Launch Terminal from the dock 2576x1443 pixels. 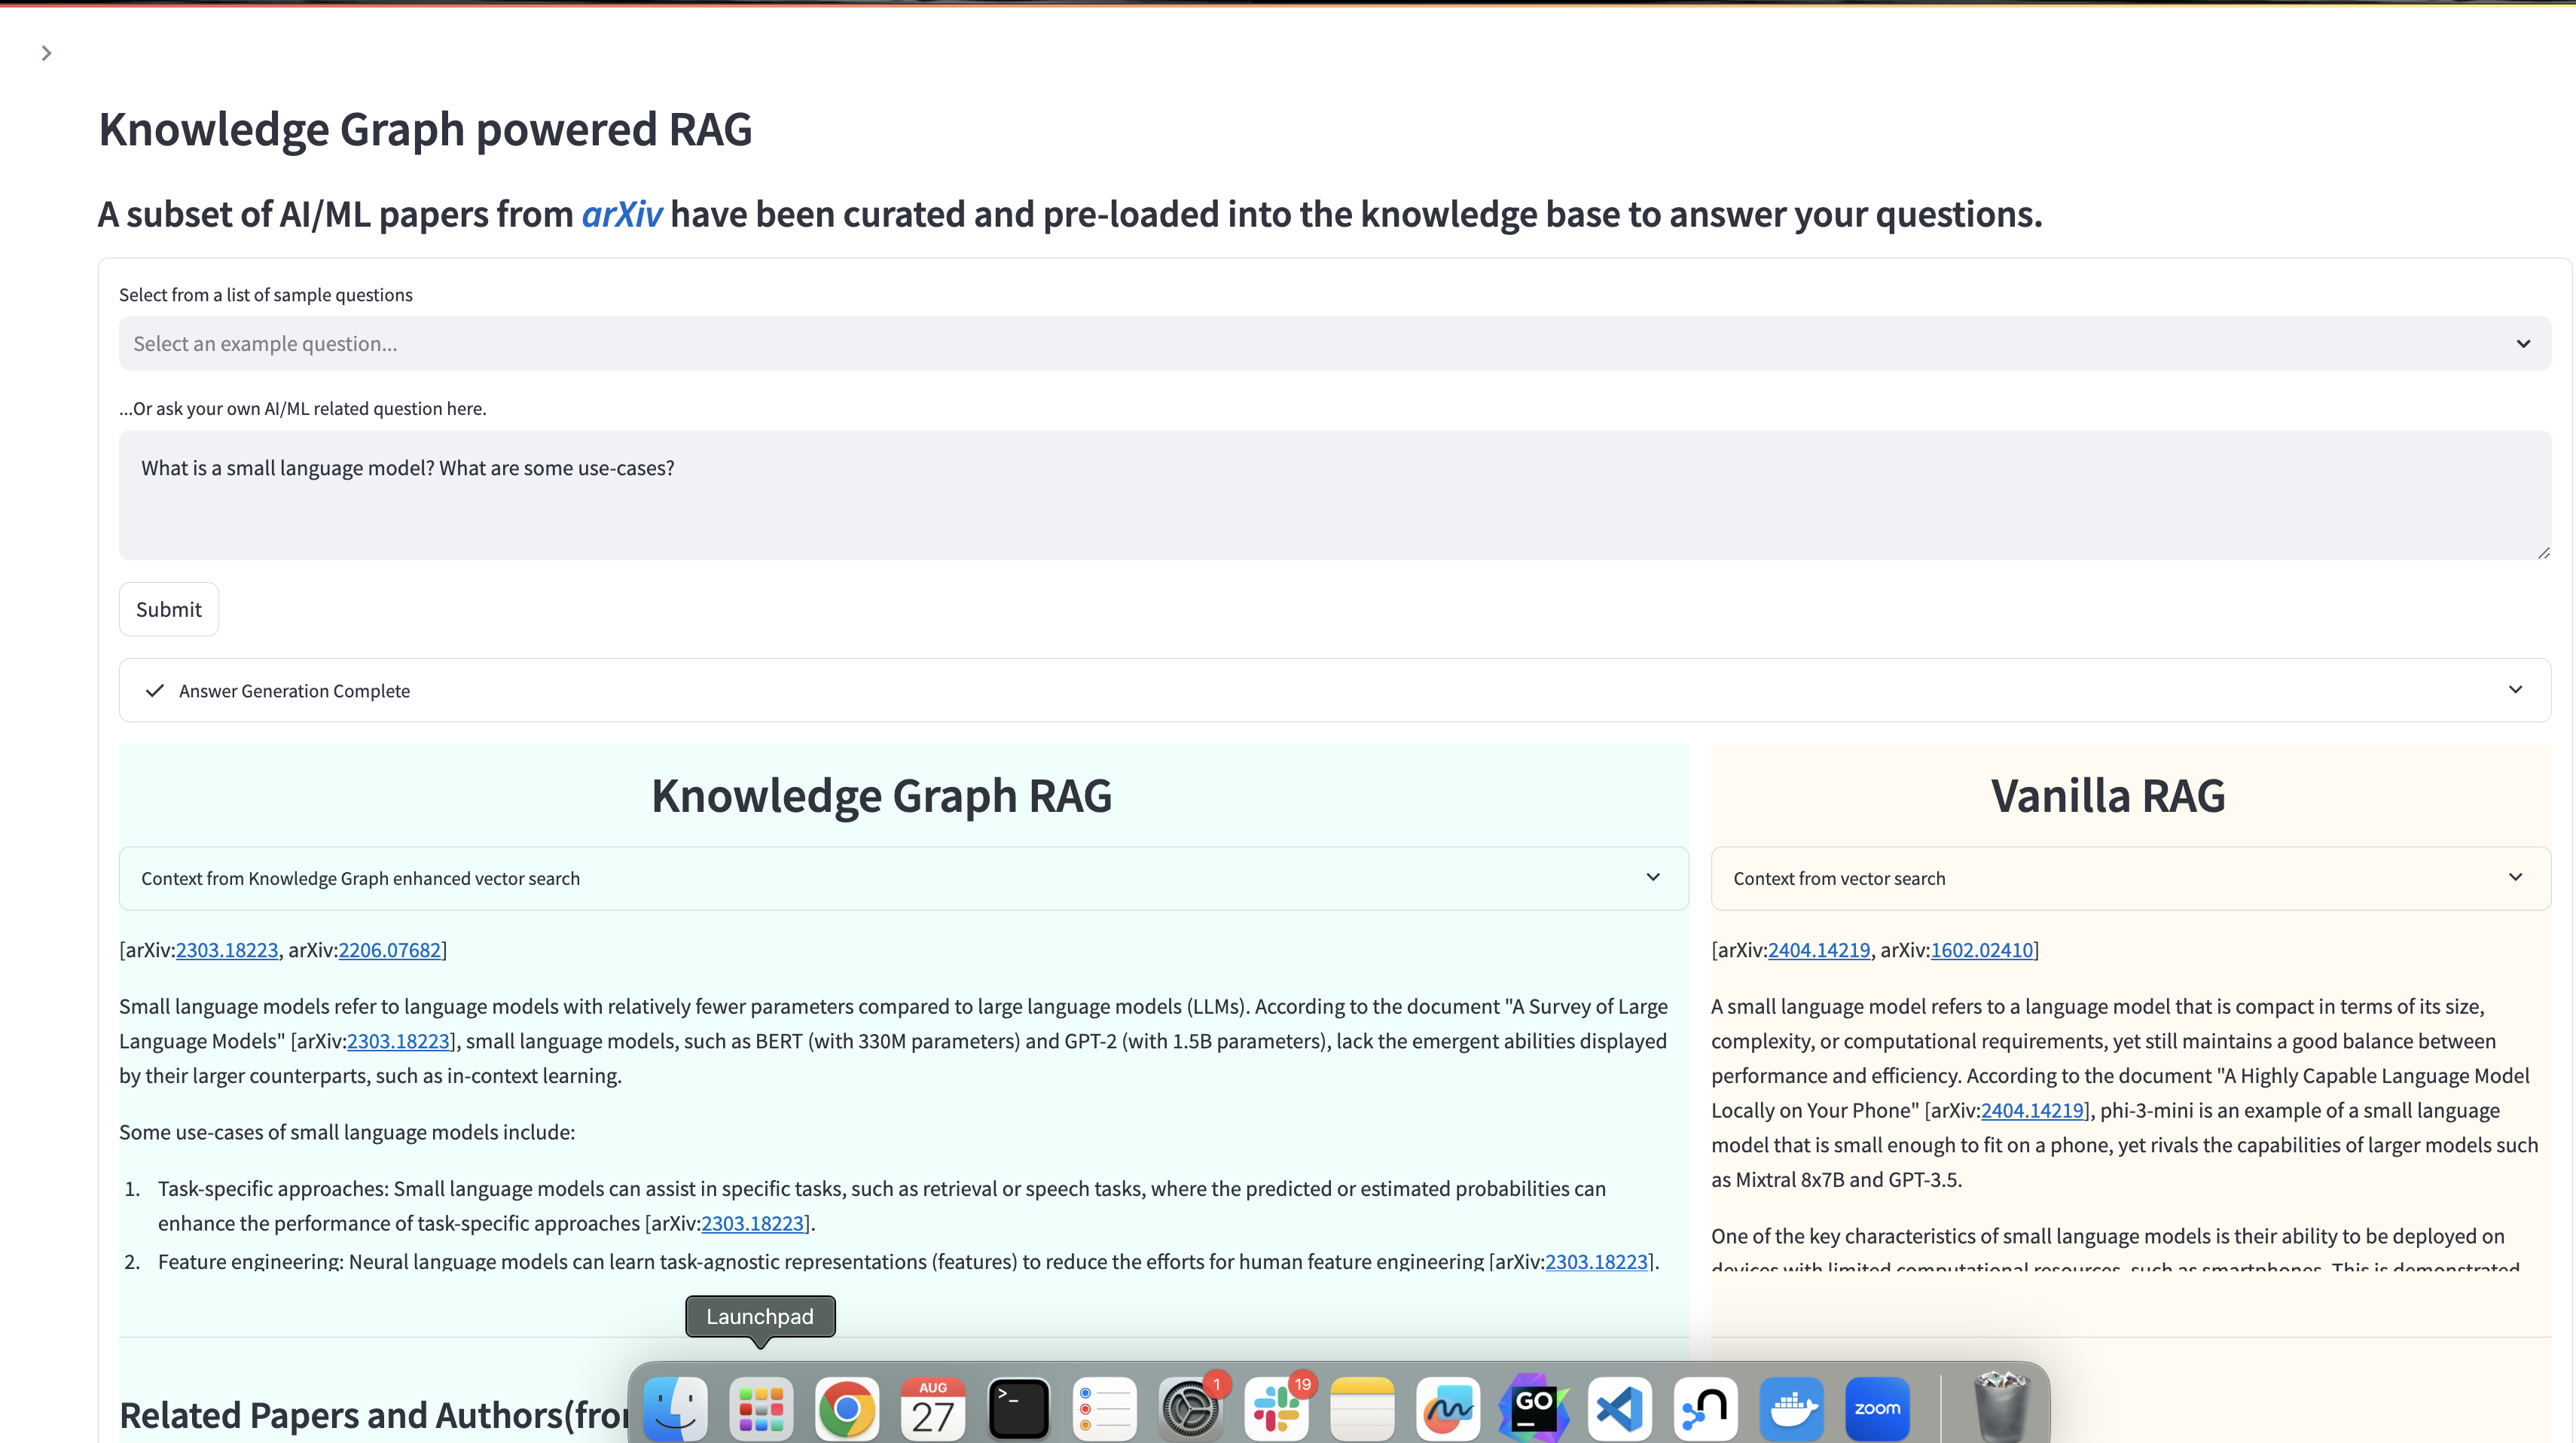(x=1018, y=1408)
